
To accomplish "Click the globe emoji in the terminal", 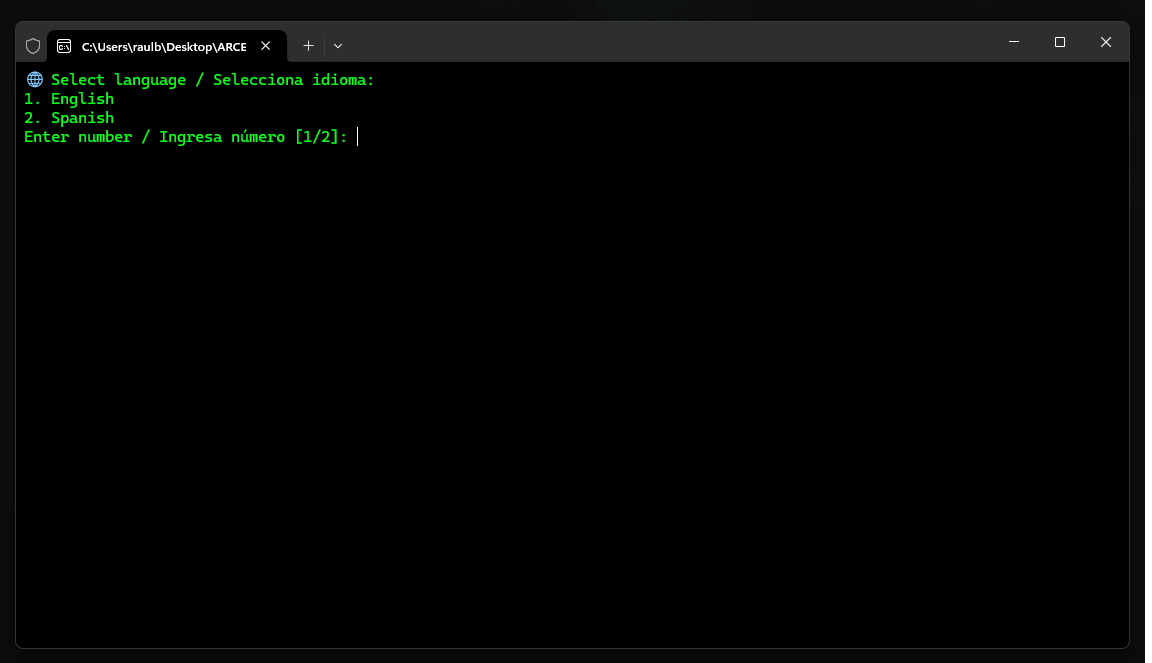I will point(35,79).
